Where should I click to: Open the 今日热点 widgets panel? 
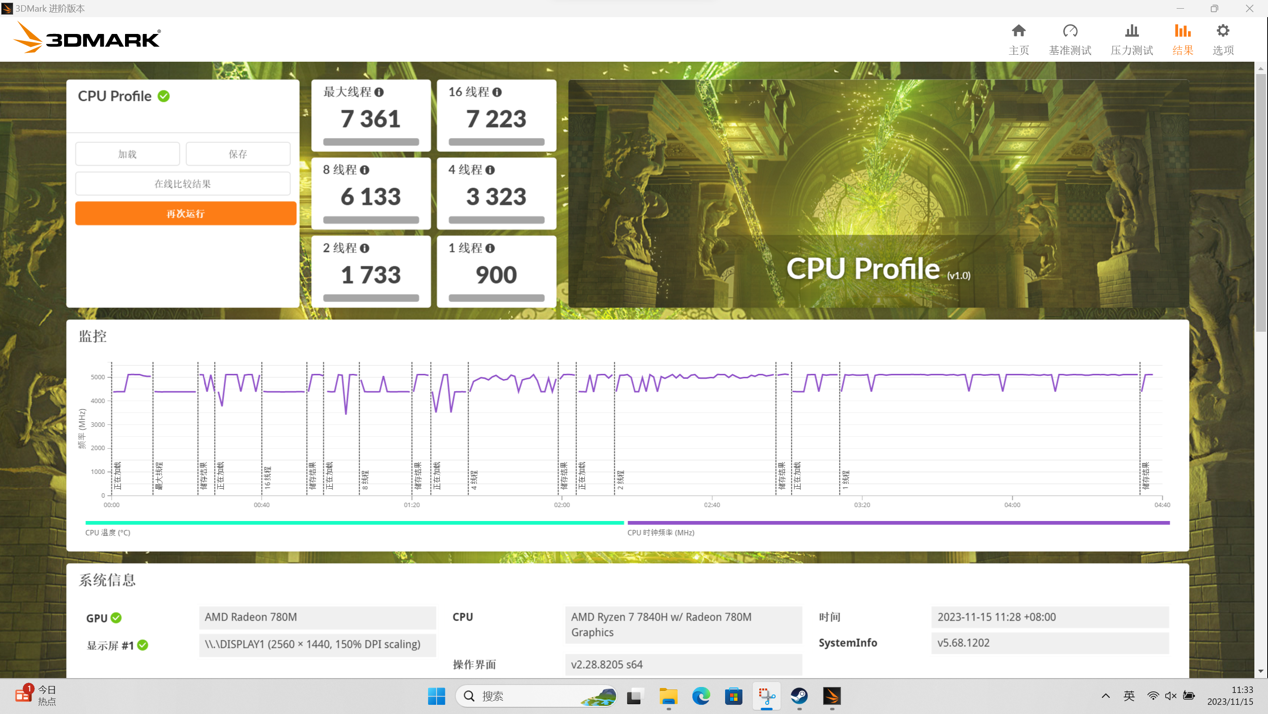pos(36,696)
